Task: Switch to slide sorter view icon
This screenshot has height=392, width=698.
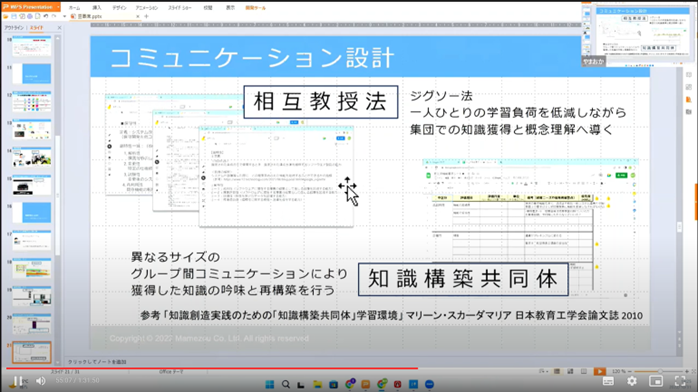Action: (570, 372)
